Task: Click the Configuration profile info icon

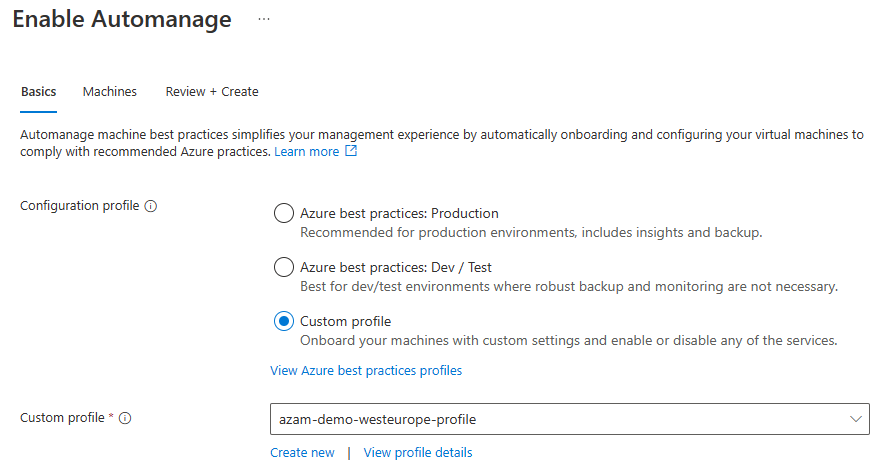Action: (151, 206)
